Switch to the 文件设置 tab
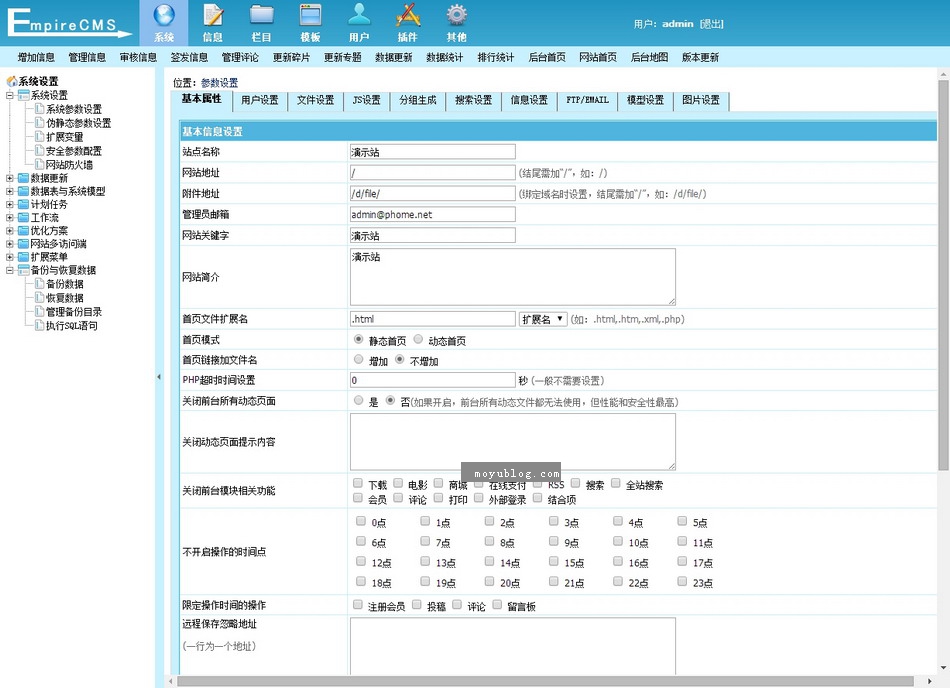The height and width of the screenshot is (688, 950). point(316,101)
